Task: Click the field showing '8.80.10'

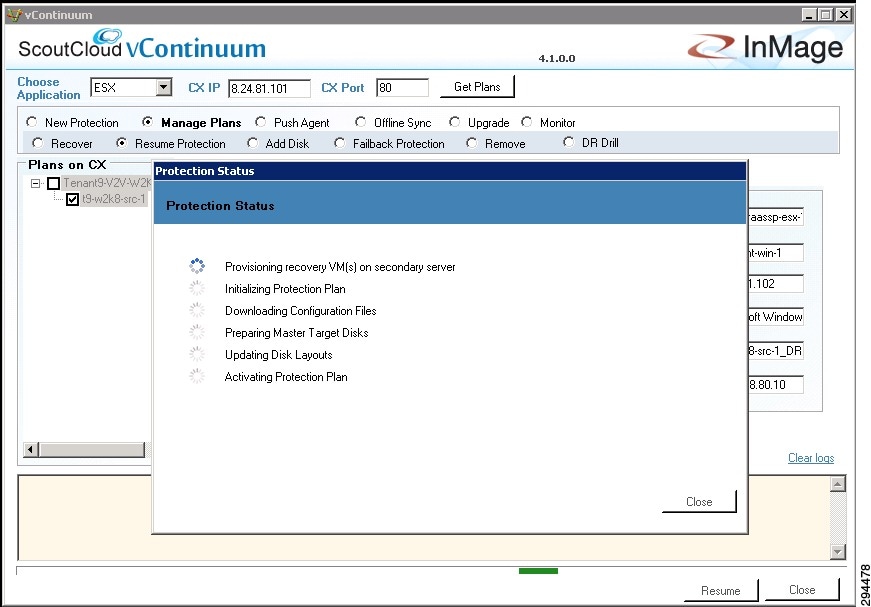Action: point(775,384)
